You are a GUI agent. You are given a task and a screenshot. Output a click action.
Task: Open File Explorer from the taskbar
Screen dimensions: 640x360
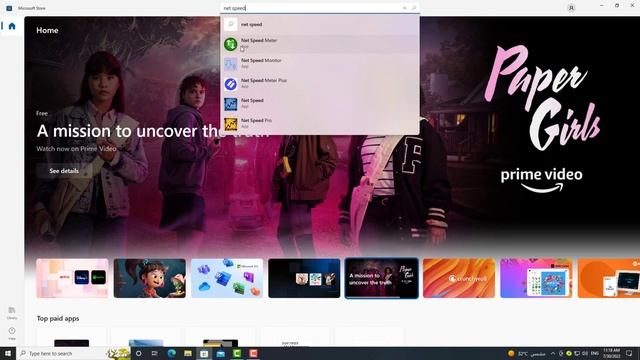click(x=188, y=353)
